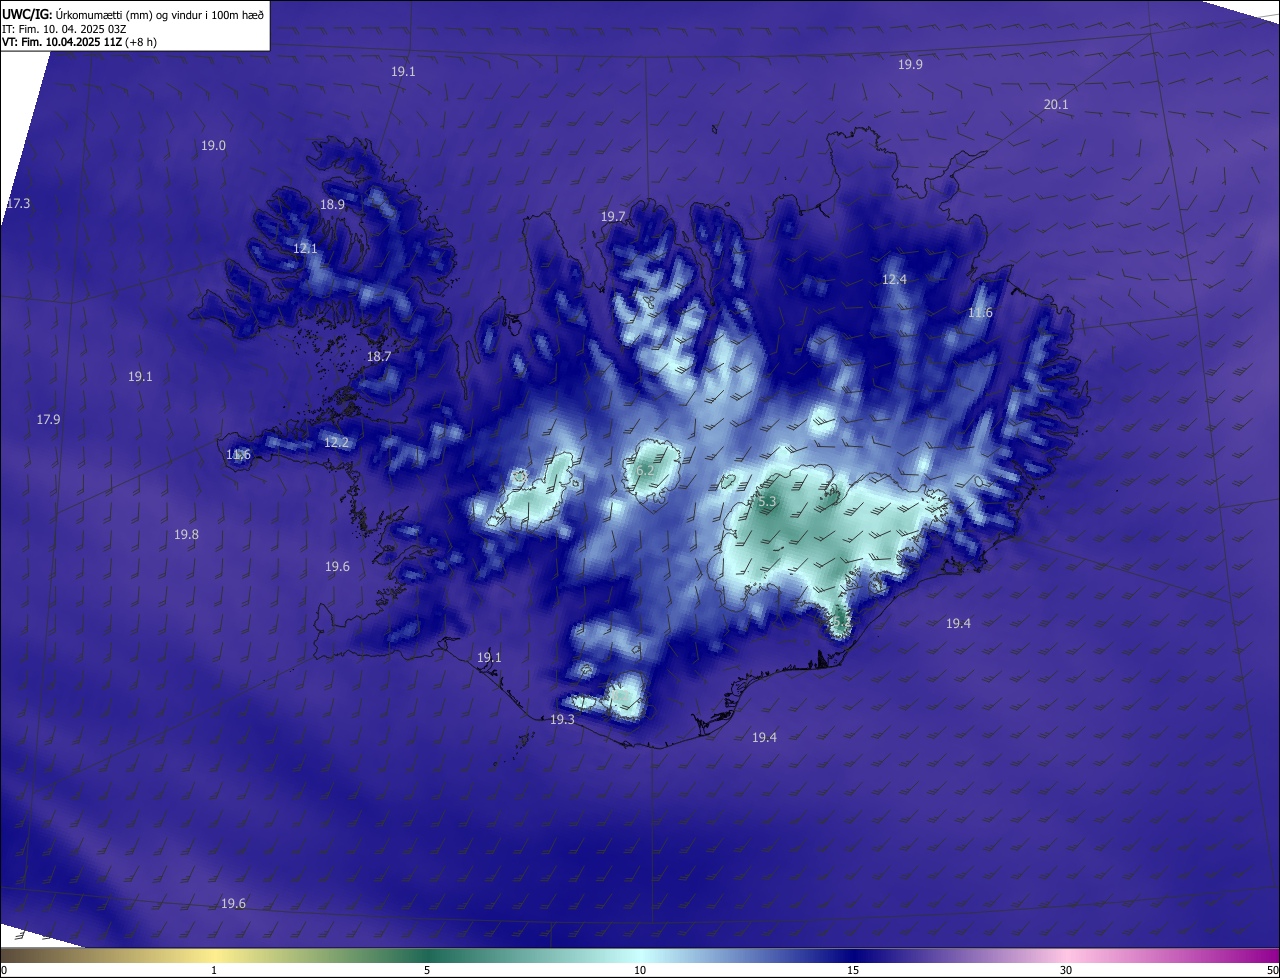Click the 18.7 value label
Image resolution: width=1280 pixels, height=978 pixels.
(378, 356)
